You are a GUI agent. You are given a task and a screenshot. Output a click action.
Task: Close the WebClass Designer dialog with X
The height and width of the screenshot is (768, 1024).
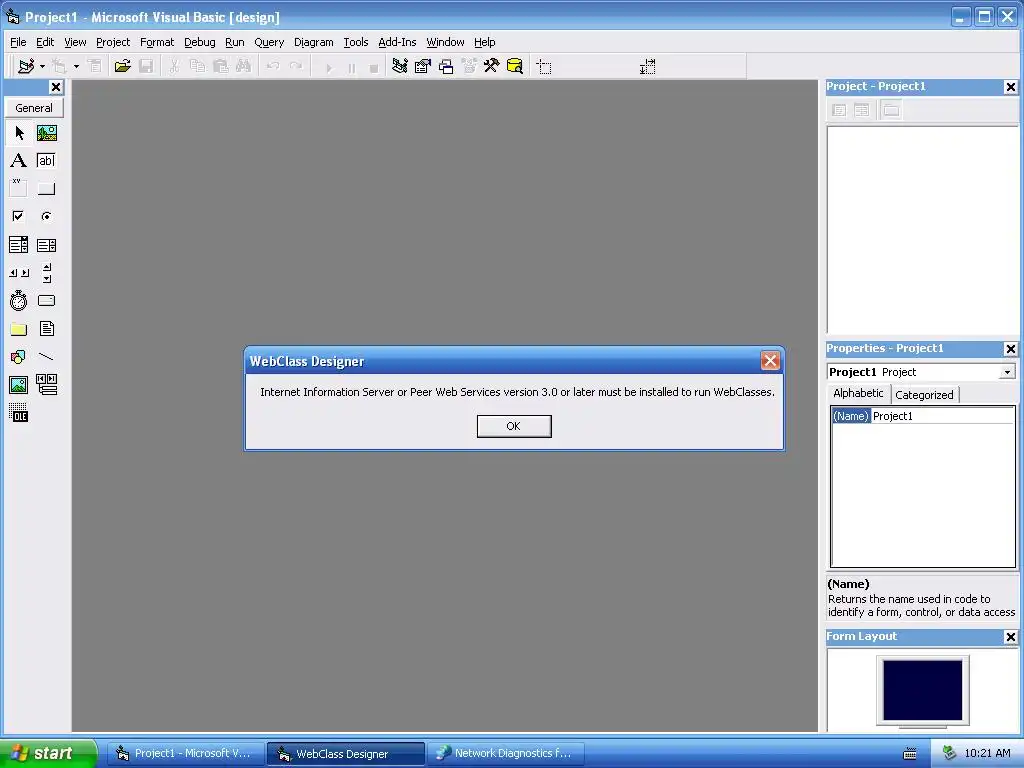pos(770,360)
